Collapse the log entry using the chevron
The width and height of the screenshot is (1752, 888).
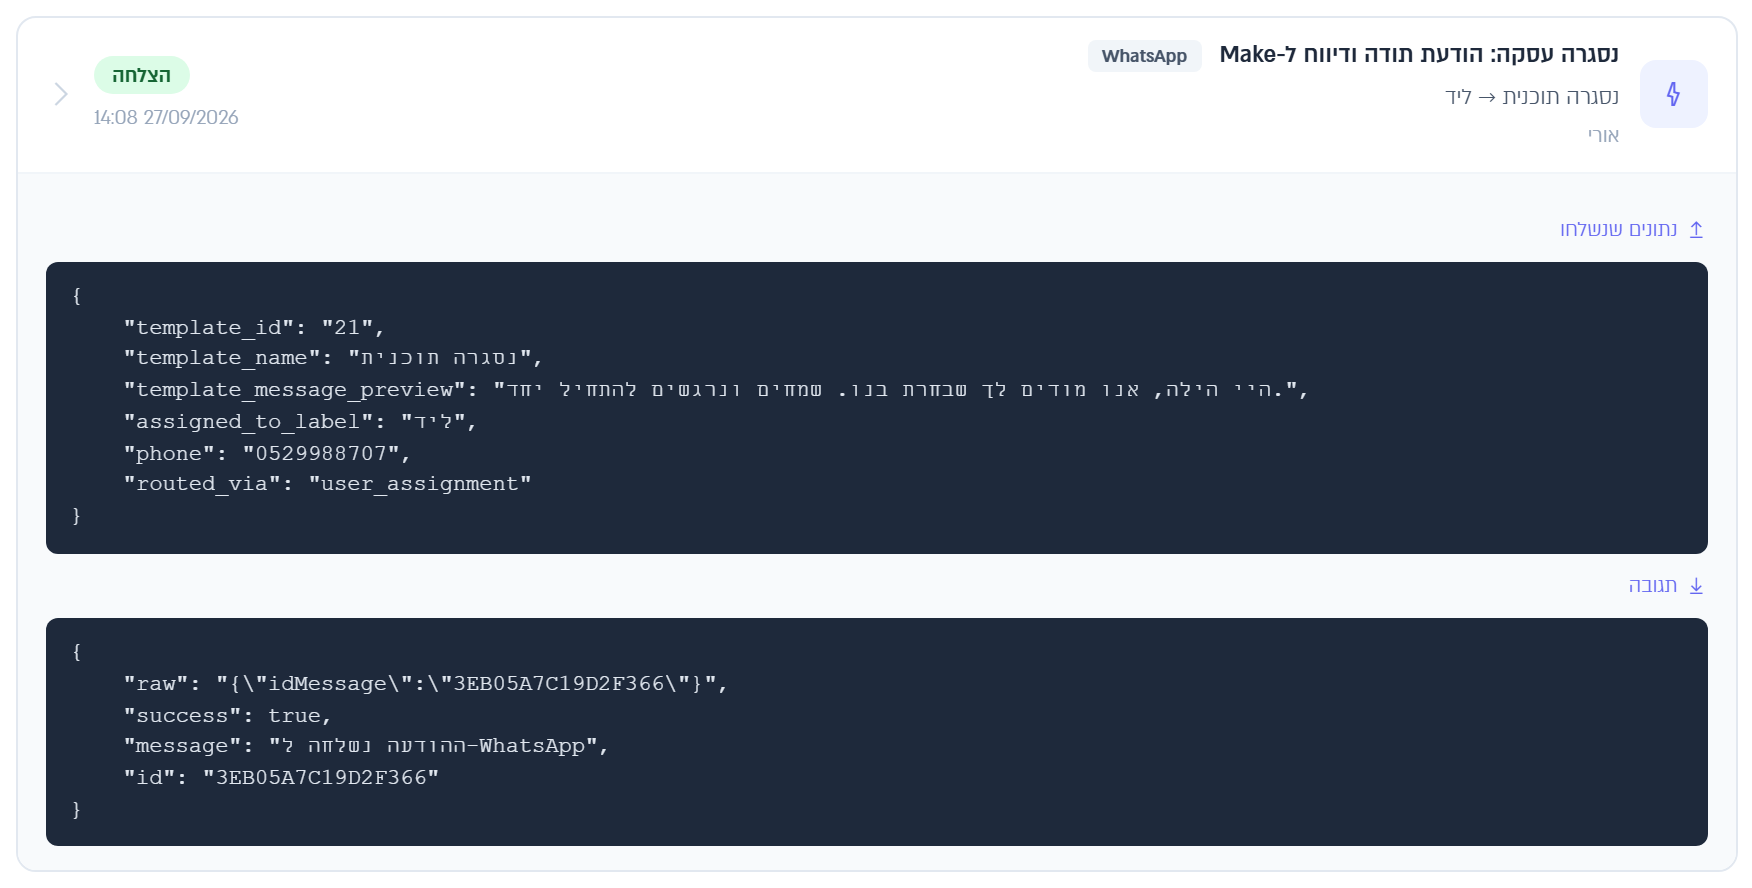tap(61, 94)
